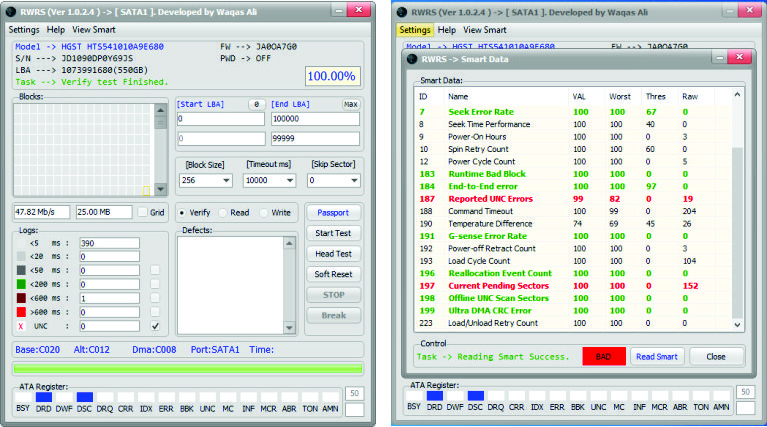Image resolution: width=767 pixels, height=427 pixels.
Task: Click Close button in Smart Data control
Action: pos(716,357)
